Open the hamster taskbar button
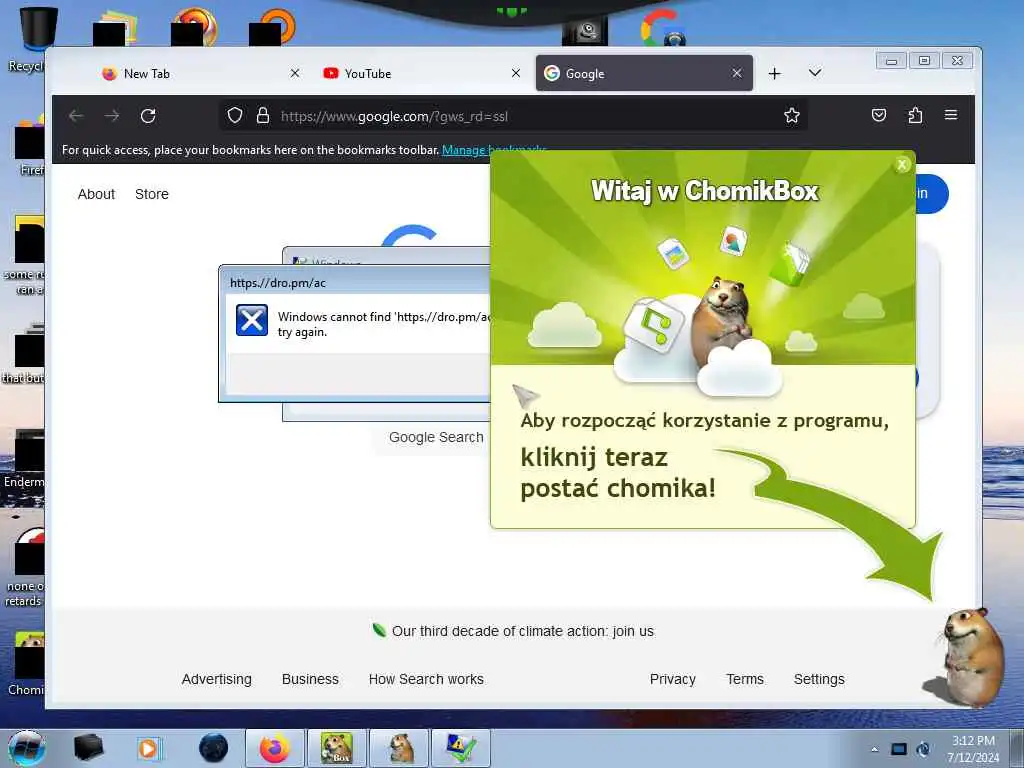Viewport: 1024px width, 768px height. (399, 748)
